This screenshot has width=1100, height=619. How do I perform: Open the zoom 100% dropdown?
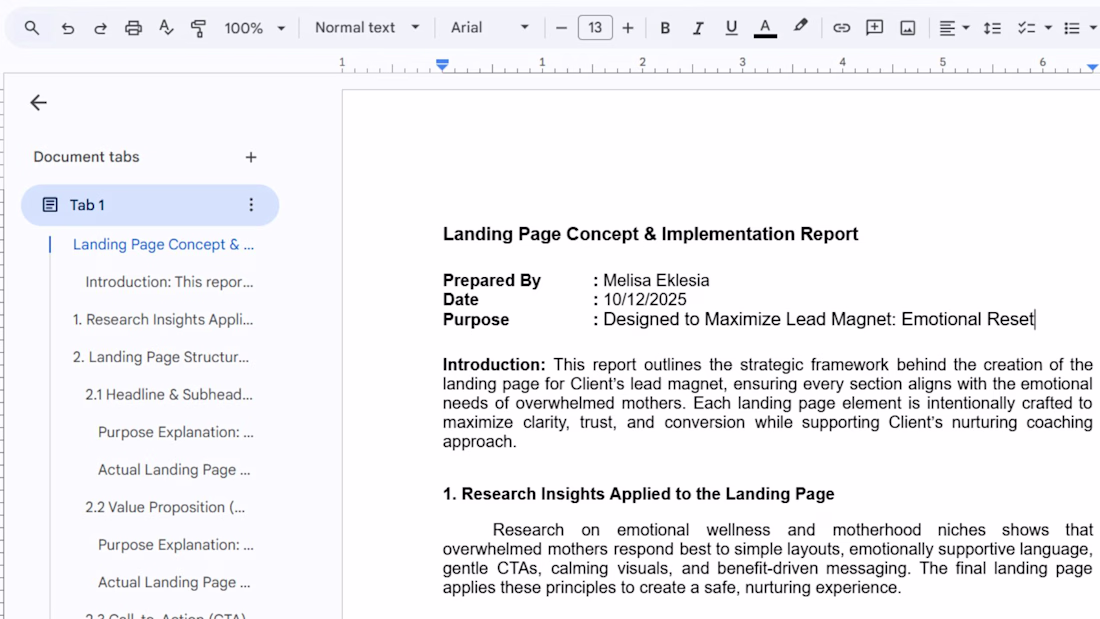(254, 28)
